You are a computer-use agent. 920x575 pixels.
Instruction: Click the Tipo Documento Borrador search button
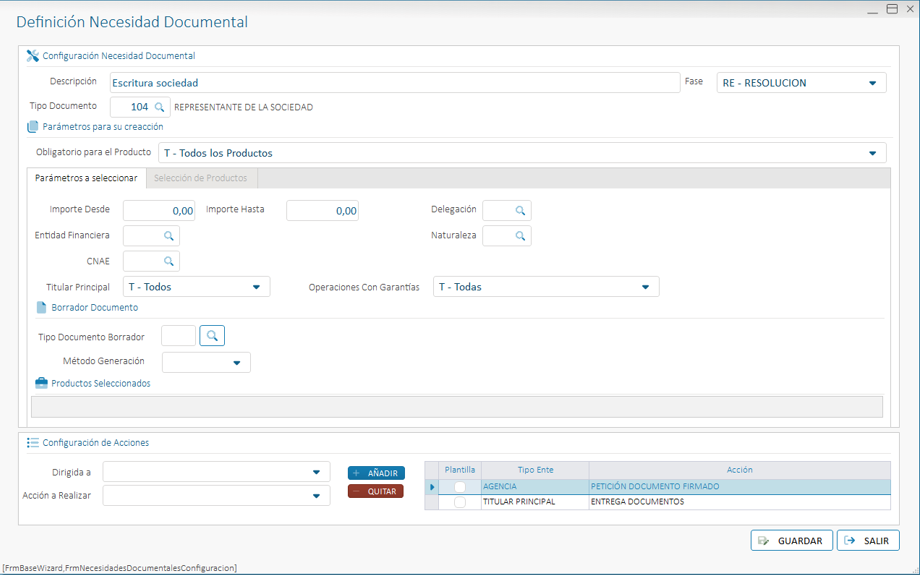(x=212, y=336)
